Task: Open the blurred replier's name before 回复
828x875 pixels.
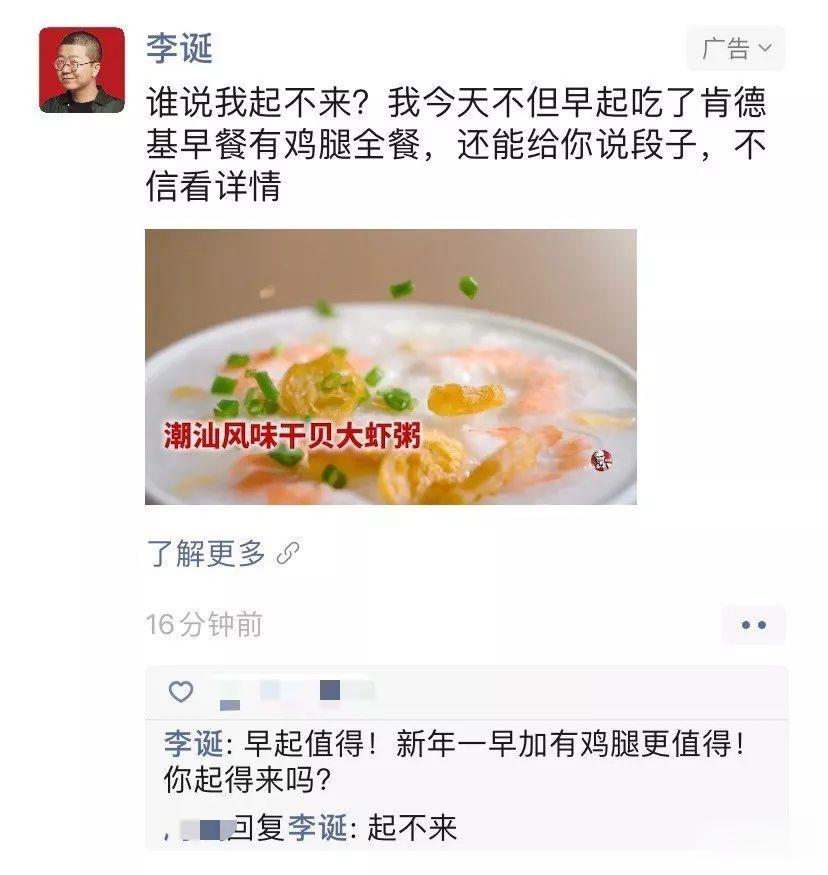Action: (x=198, y=829)
